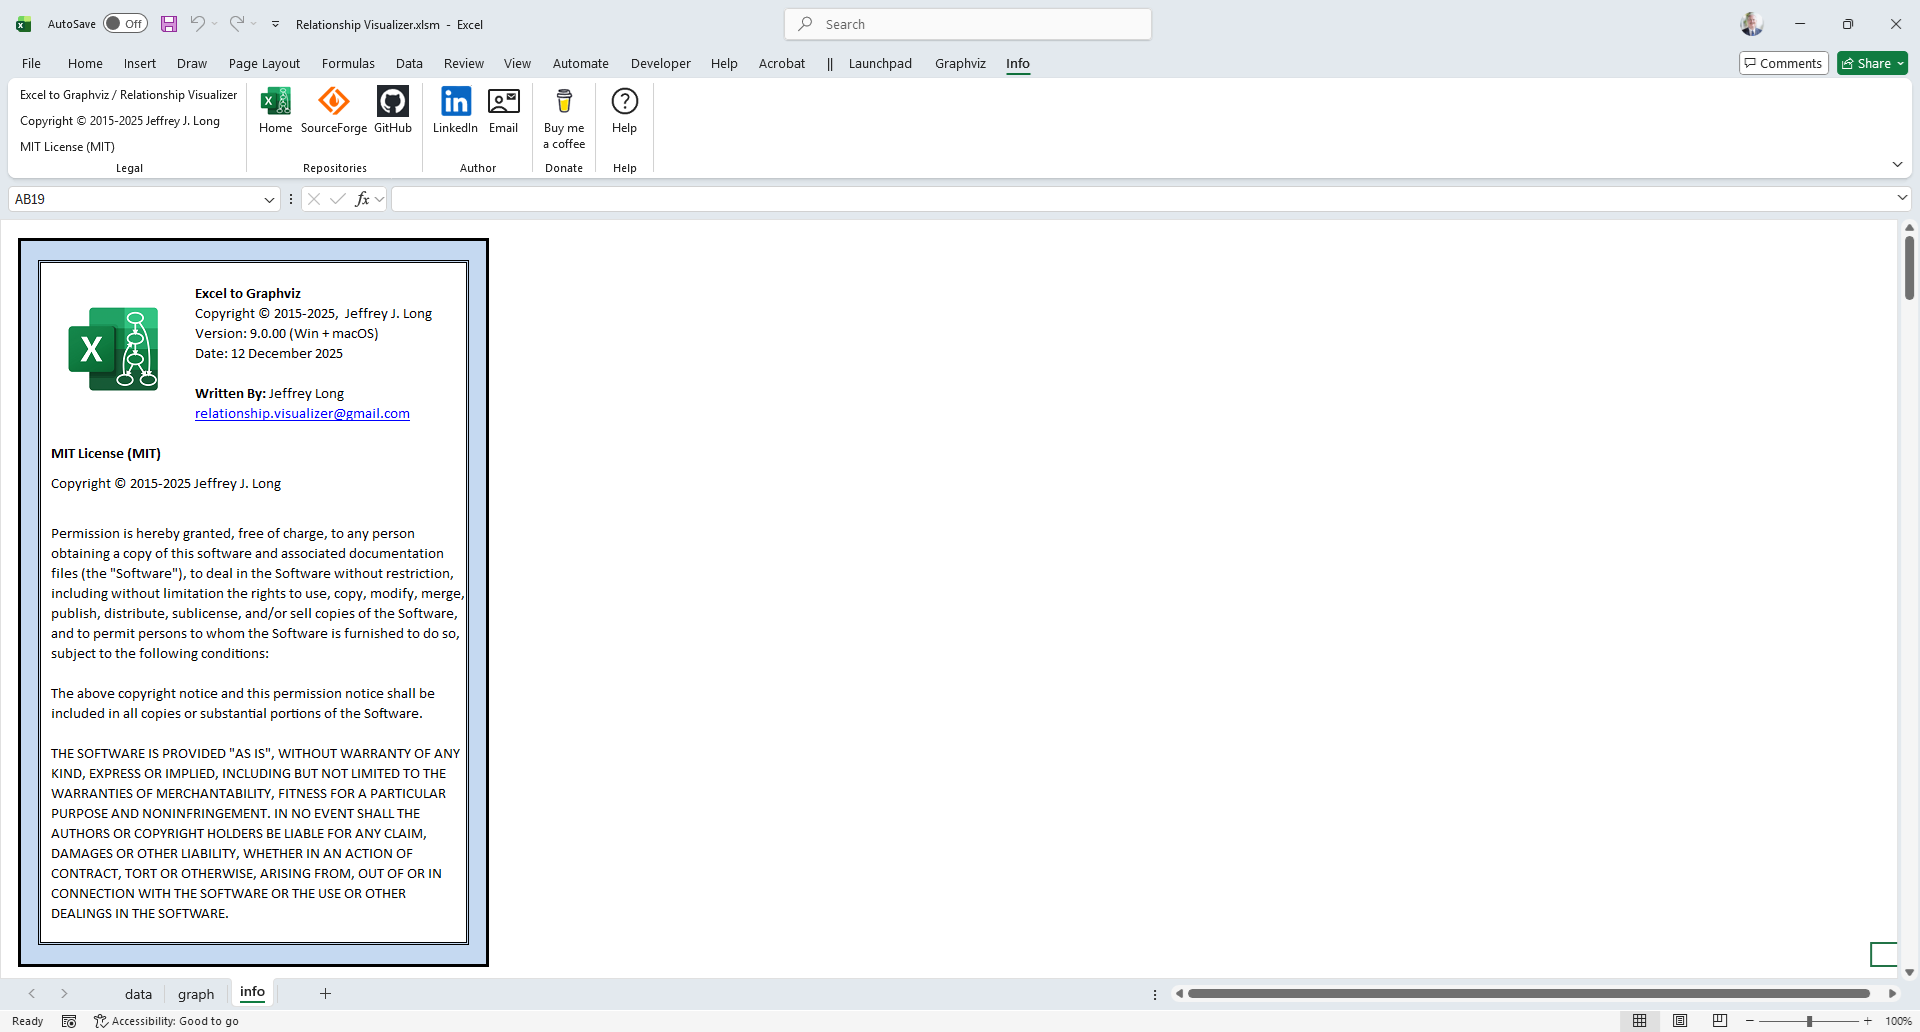Switch to the graph worksheet tab
This screenshot has width=1920, height=1032.
196,994
